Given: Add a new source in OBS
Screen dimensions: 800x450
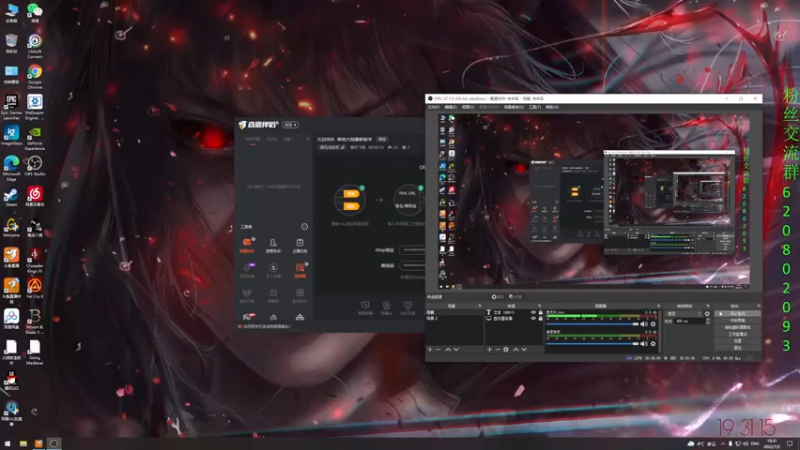Looking at the screenshot, I should tap(489, 349).
